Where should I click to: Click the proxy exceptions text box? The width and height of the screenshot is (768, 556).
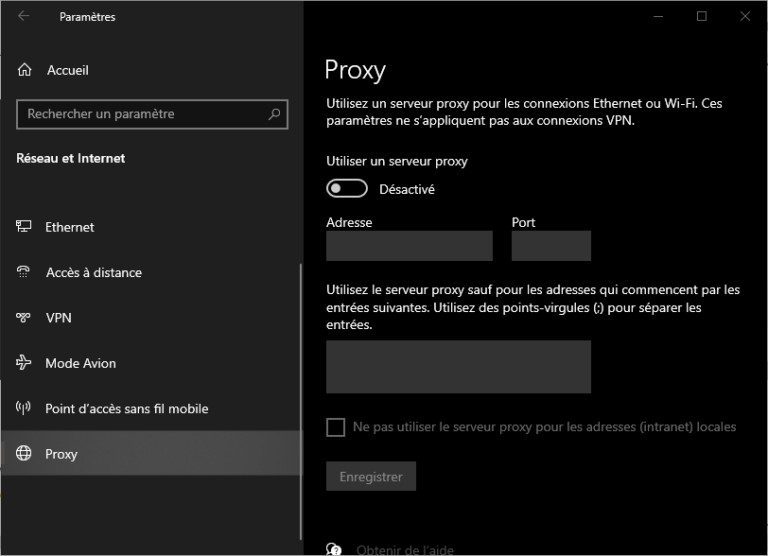point(458,367)
